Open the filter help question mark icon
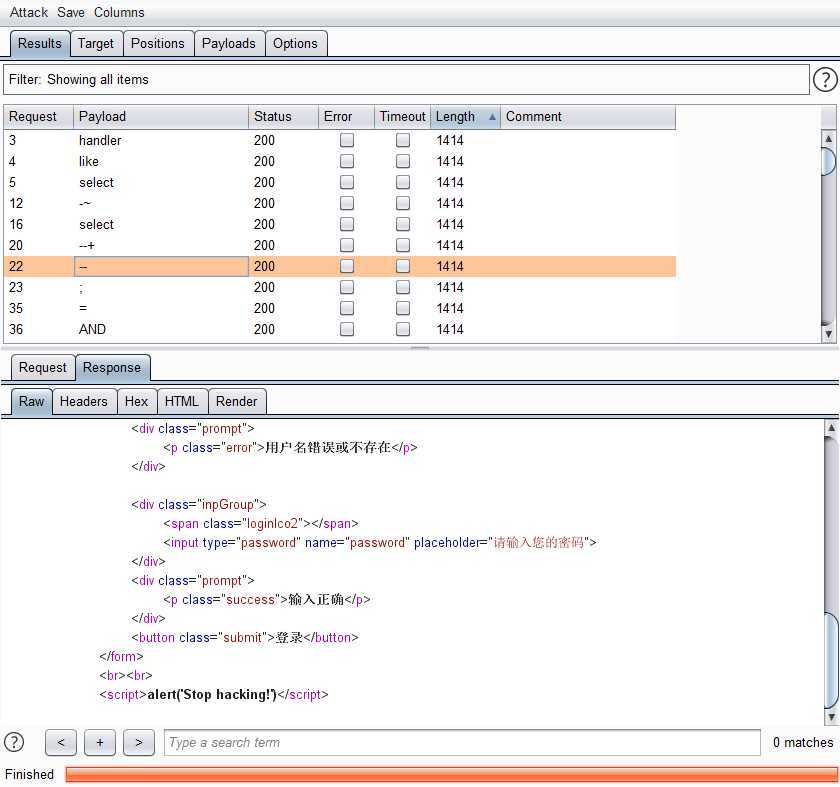Screen dimensions: 840x787 click(824, 80)
